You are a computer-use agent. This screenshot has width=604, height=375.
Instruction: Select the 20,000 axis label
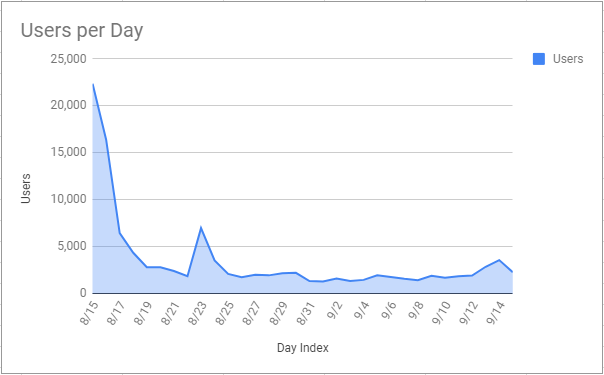tap(69, 105)
